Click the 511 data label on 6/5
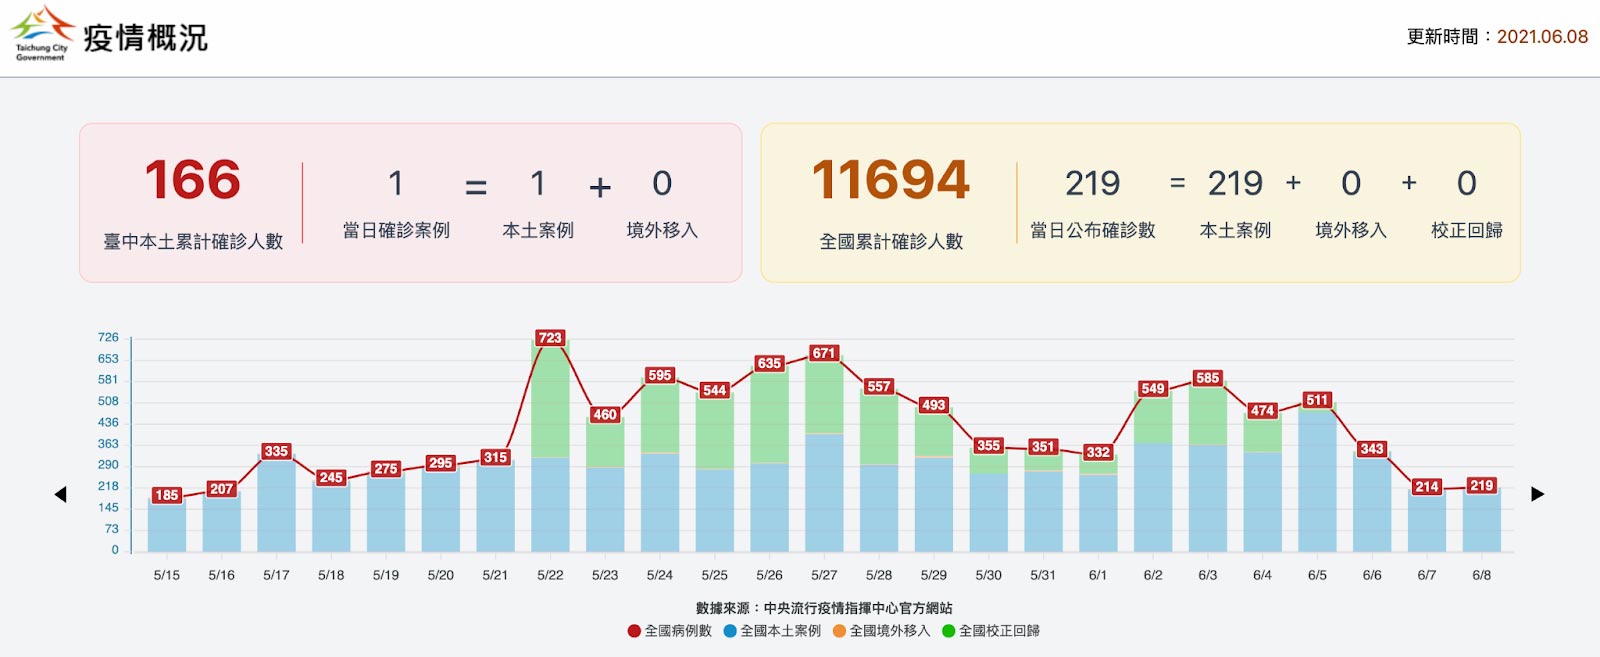Viewport: 1600px width, 657px height. coord(1317,400)
